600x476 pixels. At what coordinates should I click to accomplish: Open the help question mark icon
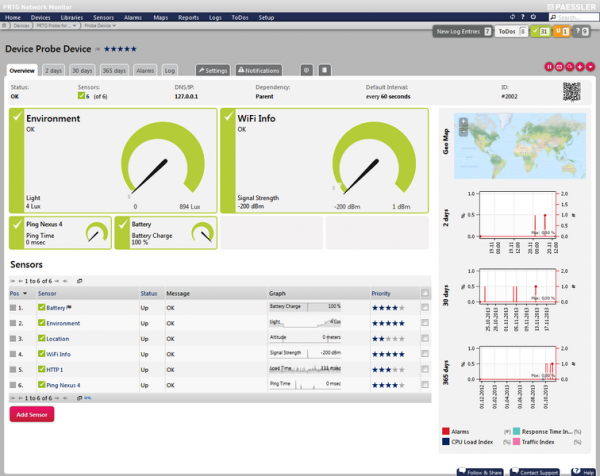[523, 17]
